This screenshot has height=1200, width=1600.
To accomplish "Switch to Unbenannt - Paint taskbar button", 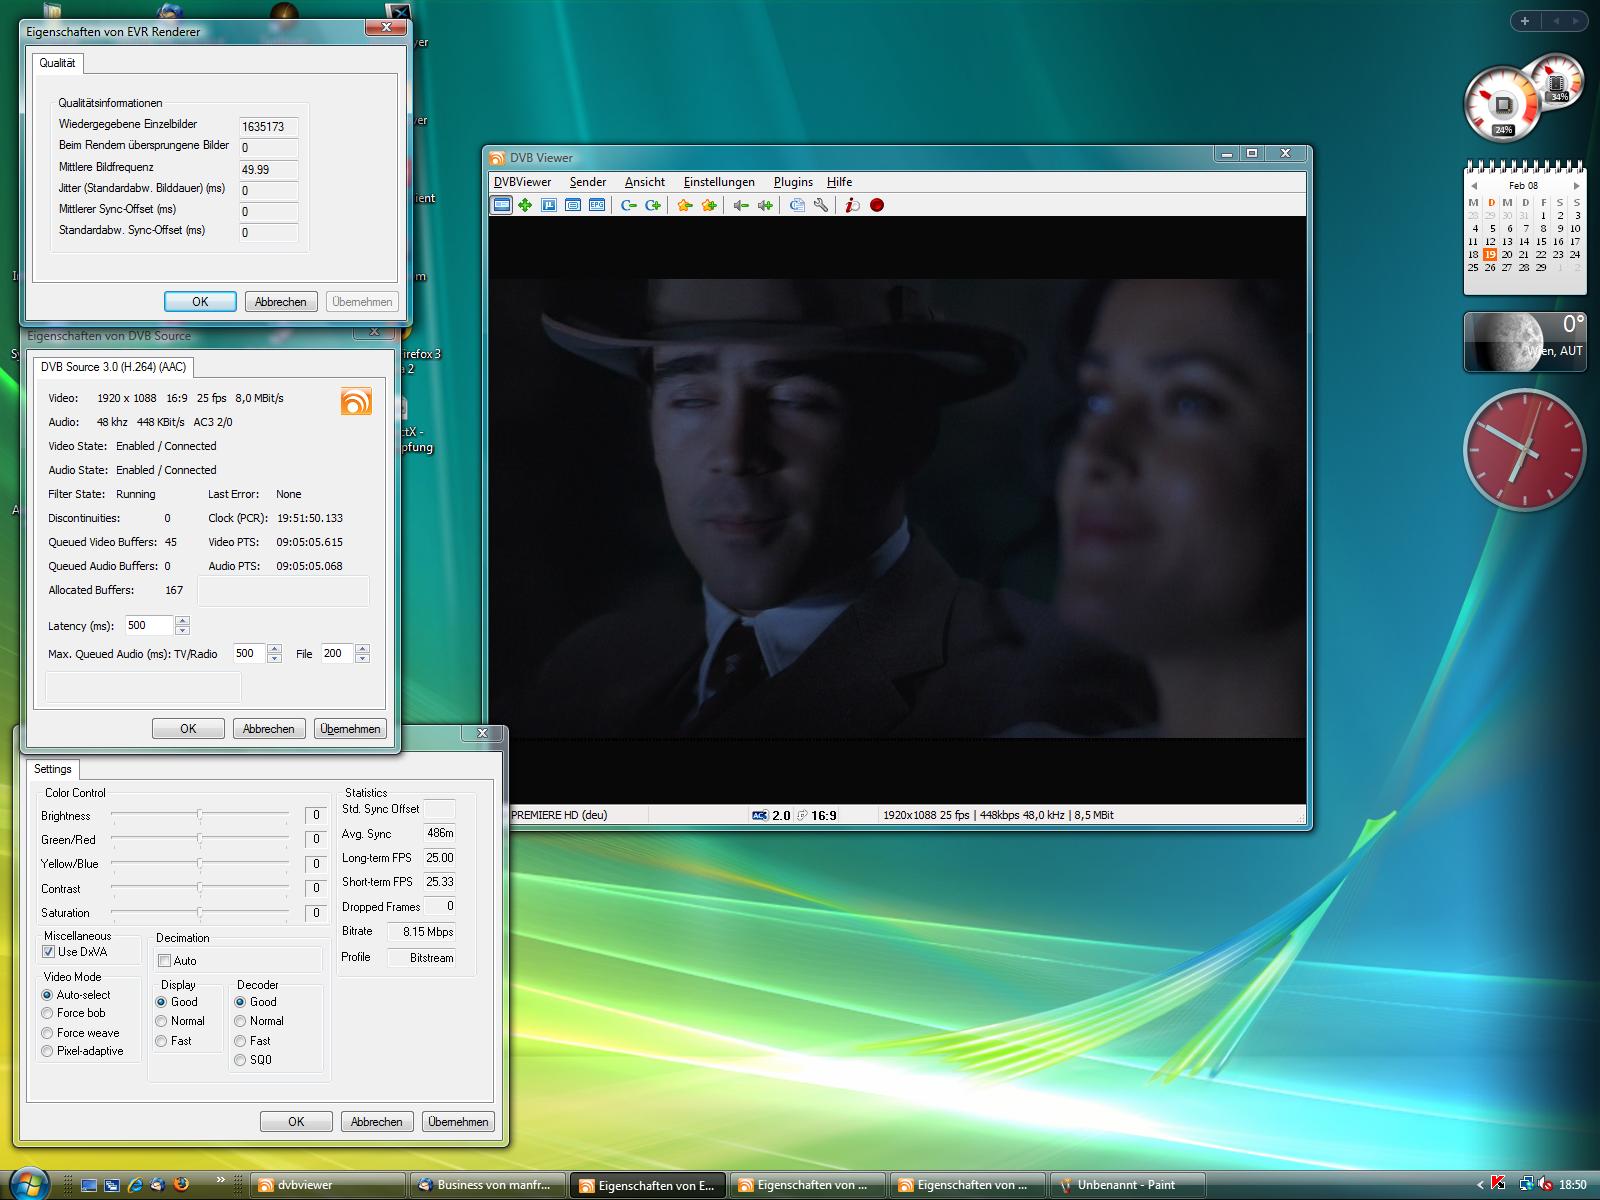I will 1126,1185.
